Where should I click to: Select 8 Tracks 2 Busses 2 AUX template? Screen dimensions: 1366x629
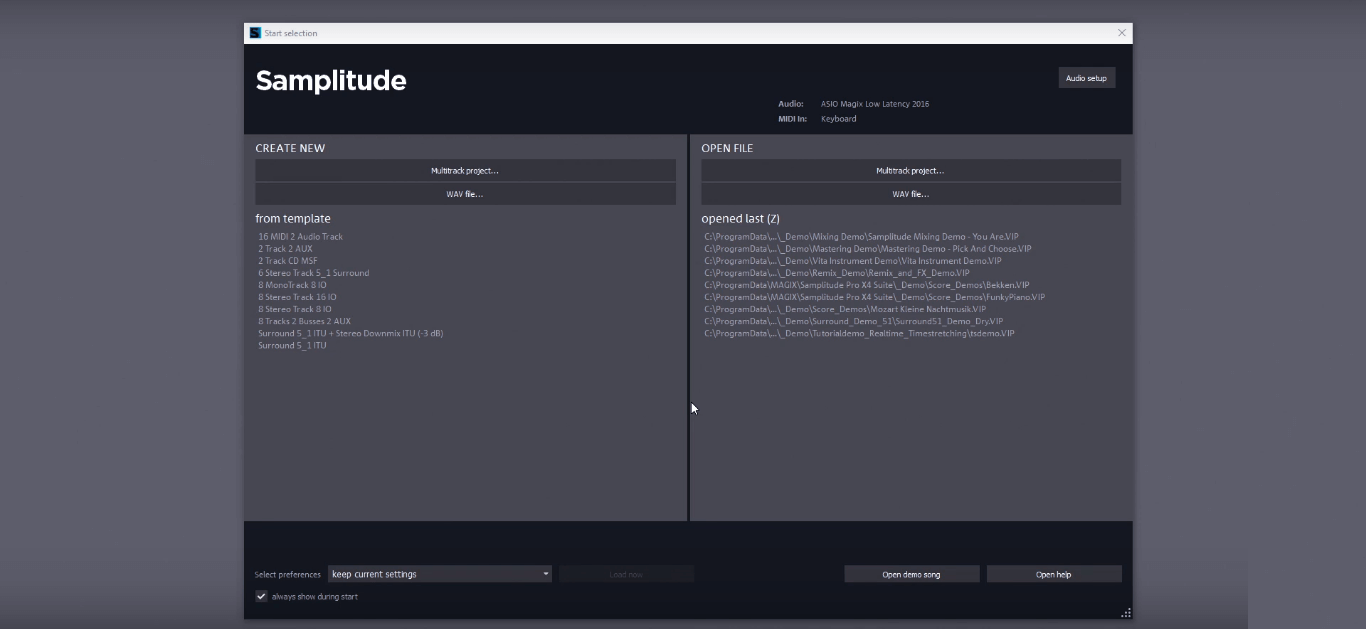304,321
